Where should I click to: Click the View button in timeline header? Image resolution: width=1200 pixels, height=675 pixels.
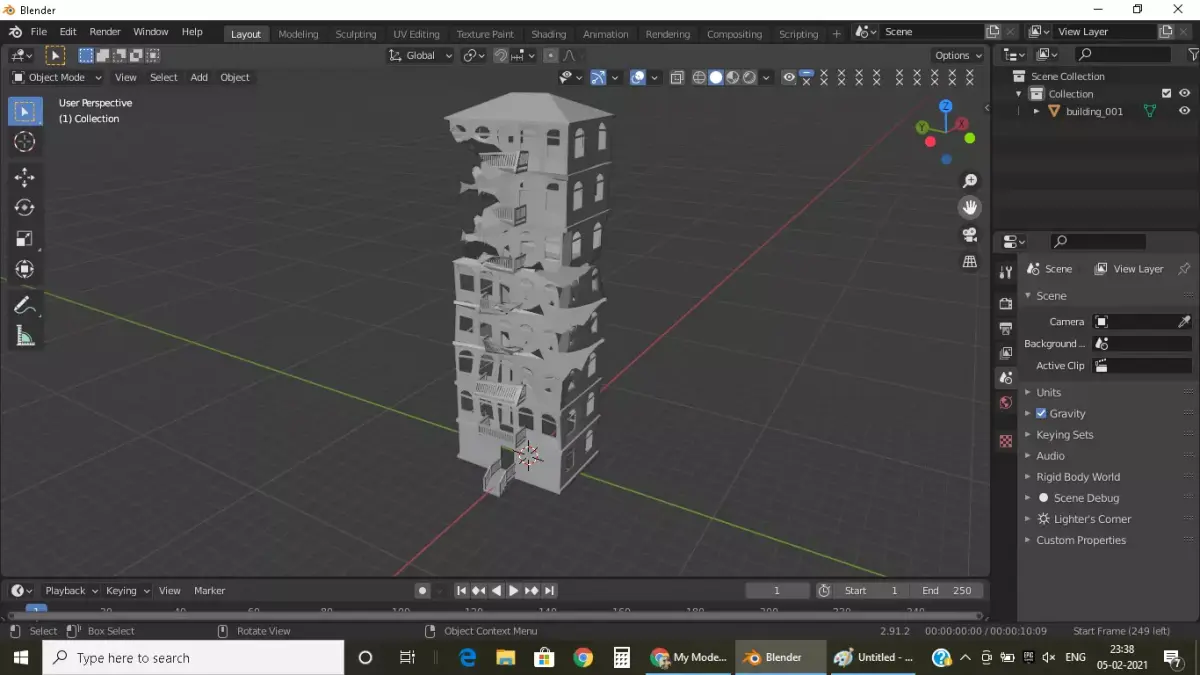tap(170, 591)
